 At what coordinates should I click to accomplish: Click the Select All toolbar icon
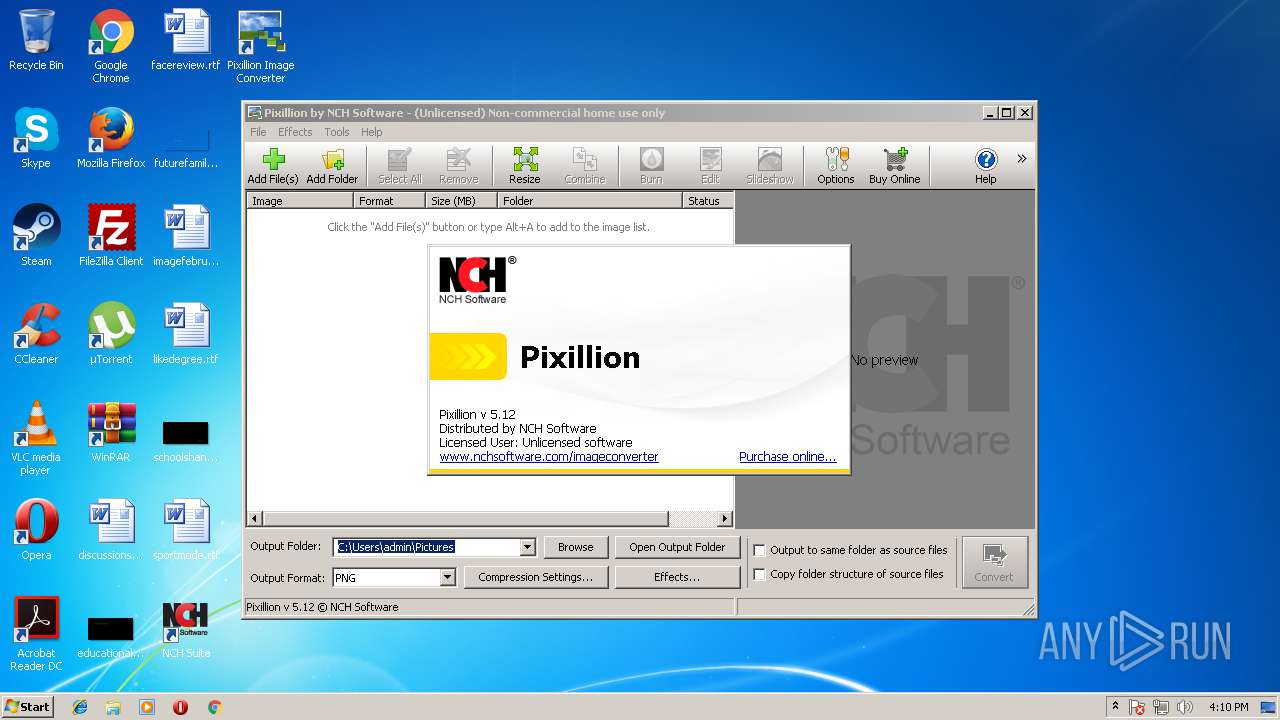point(399,166)
